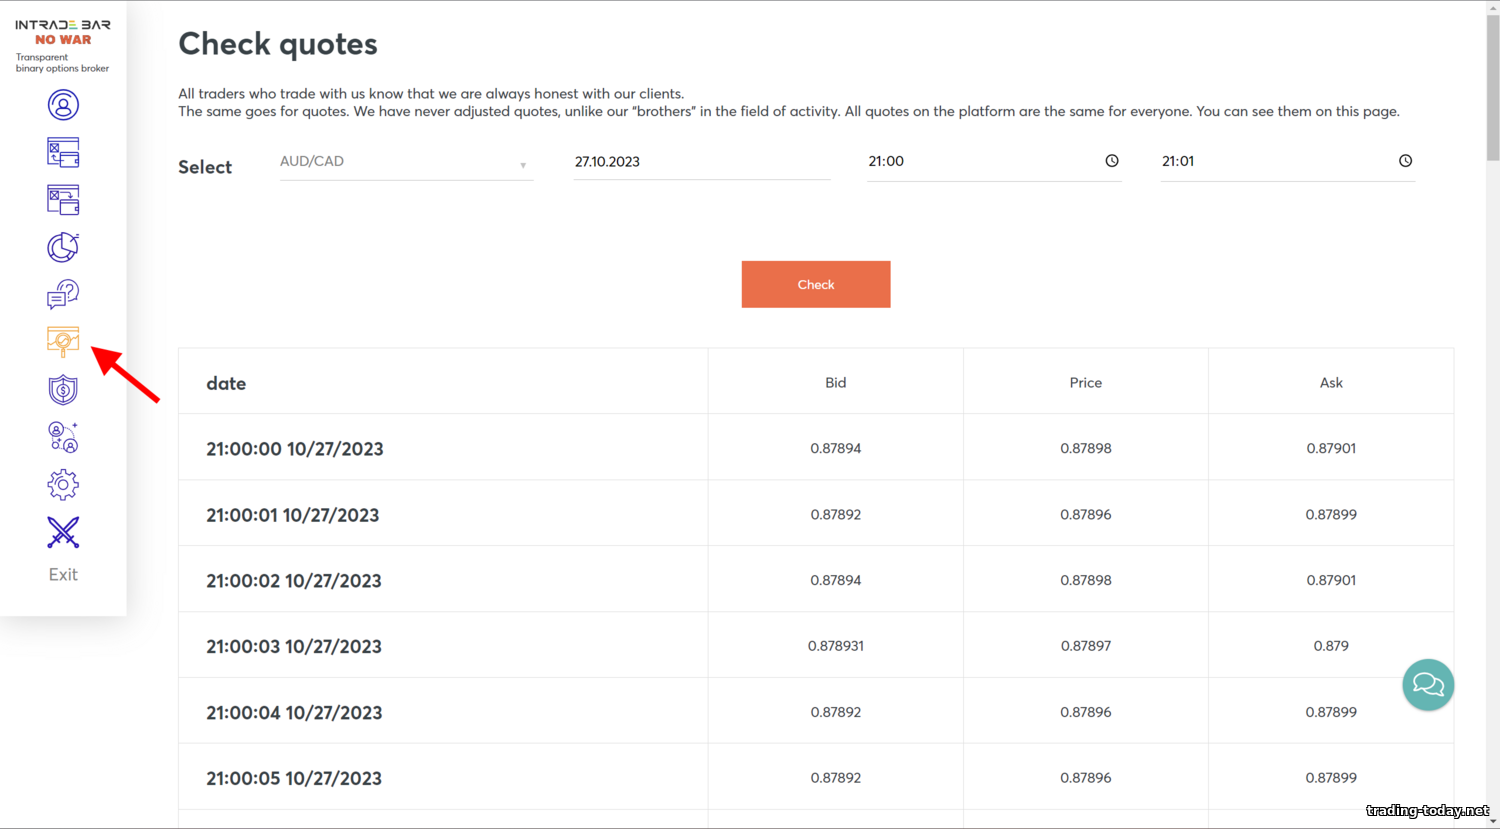The width and height of the screenshot is (1500, 829).
Task: Click the Bid column header
Action: [835, 383]
